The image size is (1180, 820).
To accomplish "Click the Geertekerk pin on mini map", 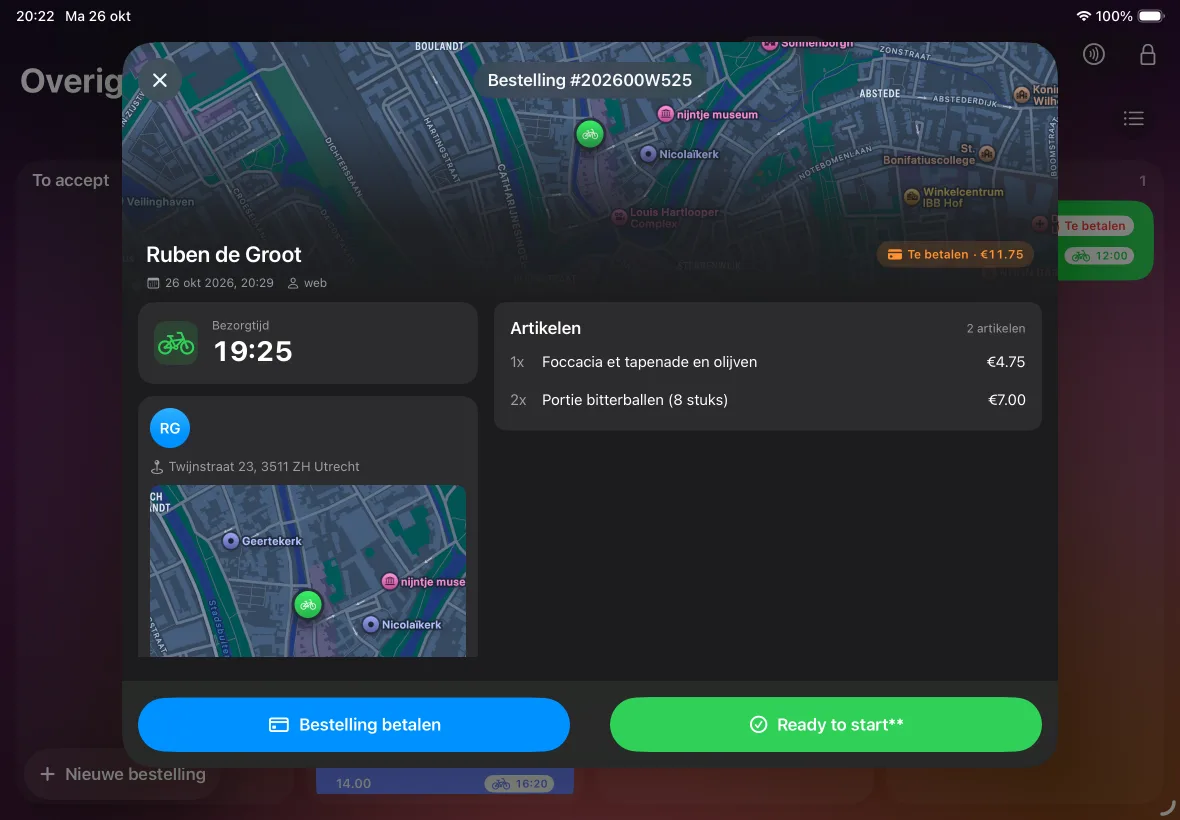I will tap(231, 540).
